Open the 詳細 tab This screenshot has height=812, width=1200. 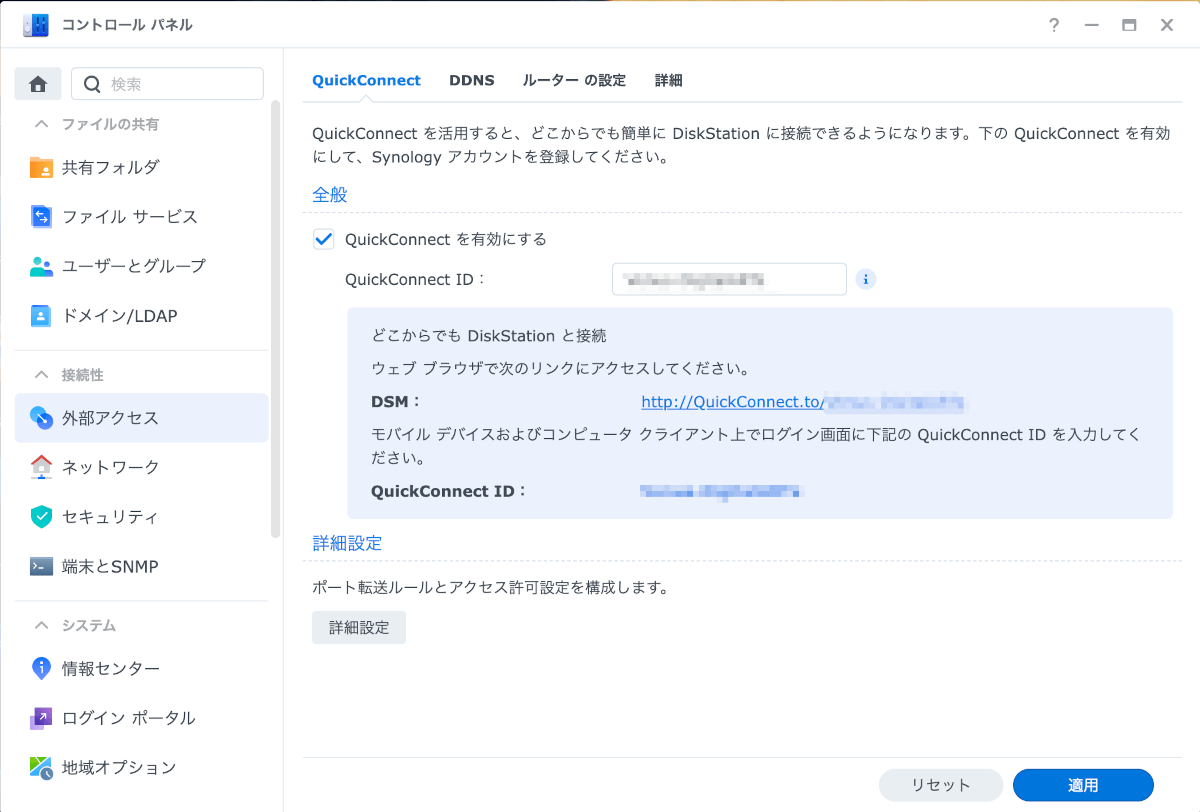[668, 81]
